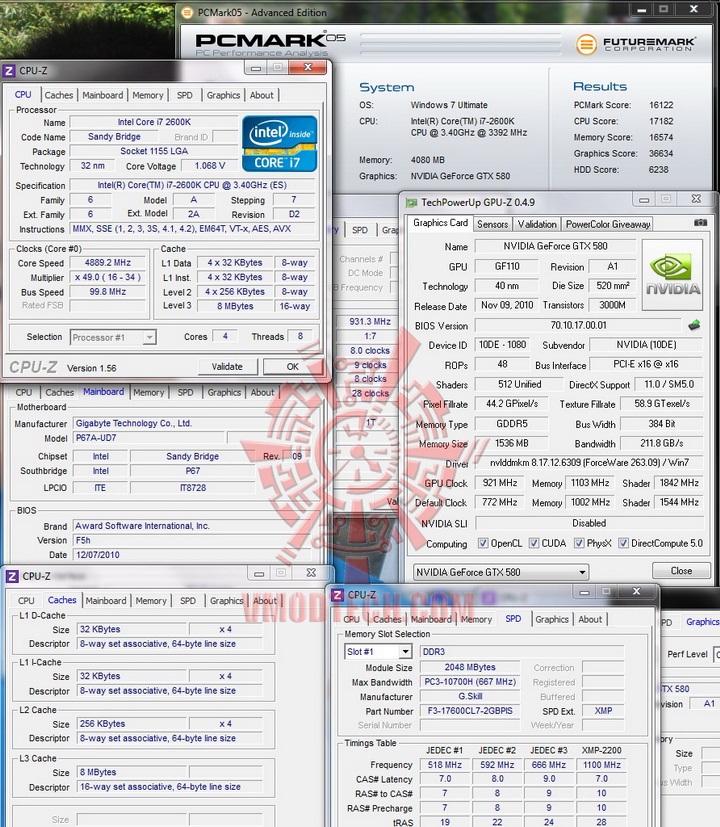Image resolution: width=720 pixels, height=827 pixels.
Task: Click GPU-Z camera screenshot icon
Action: (700, 223)
